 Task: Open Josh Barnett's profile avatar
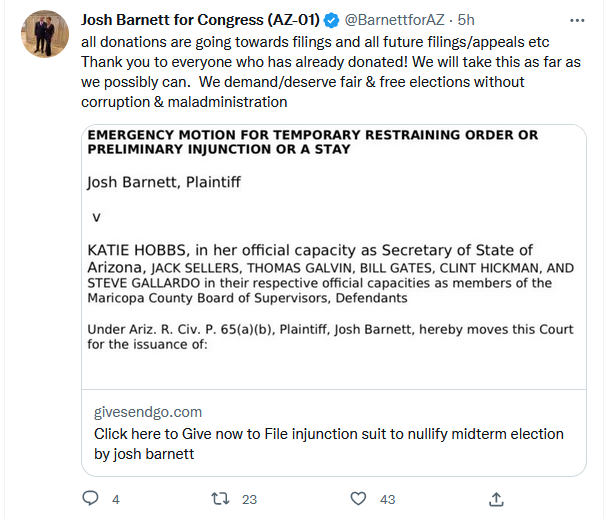(x=41, y=35)
